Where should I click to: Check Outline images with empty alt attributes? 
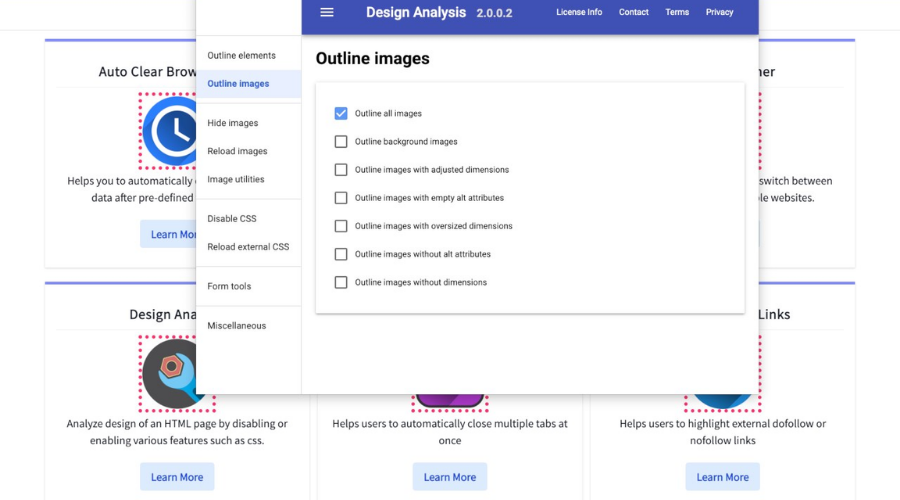click(341, 197)
